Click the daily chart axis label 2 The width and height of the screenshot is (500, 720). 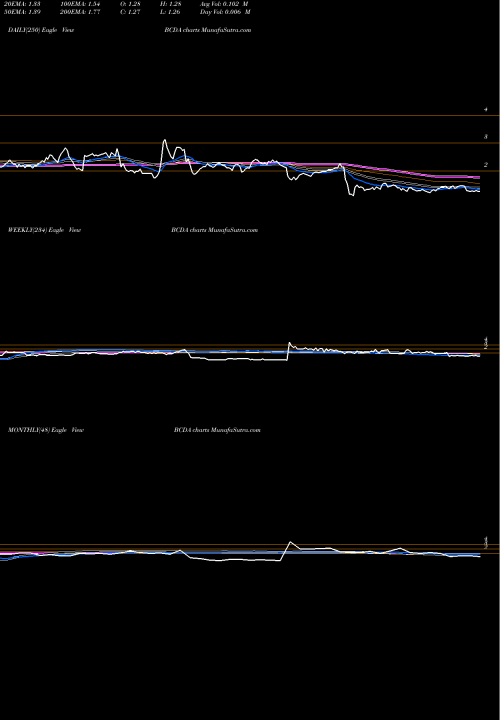click(486, 164)
